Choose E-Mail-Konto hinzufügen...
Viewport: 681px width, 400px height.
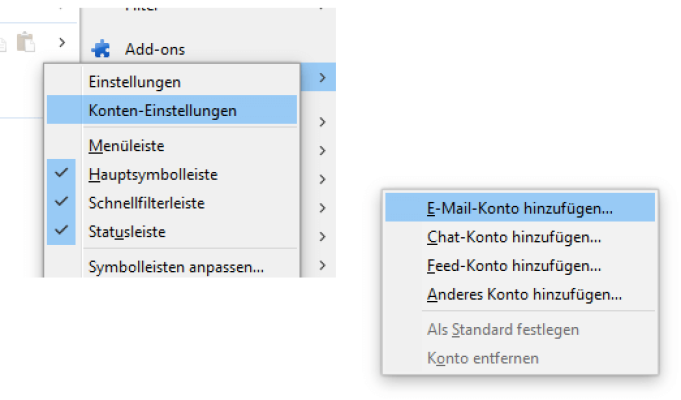[x=519, y=208]
